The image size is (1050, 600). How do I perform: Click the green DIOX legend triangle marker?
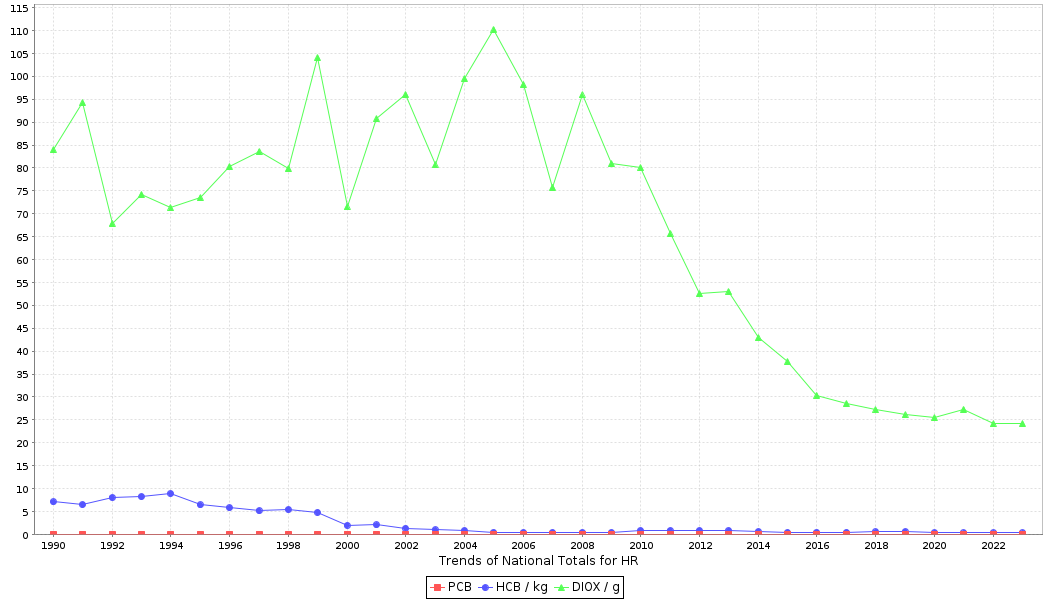pyautogui.click(x=561, y=587)
